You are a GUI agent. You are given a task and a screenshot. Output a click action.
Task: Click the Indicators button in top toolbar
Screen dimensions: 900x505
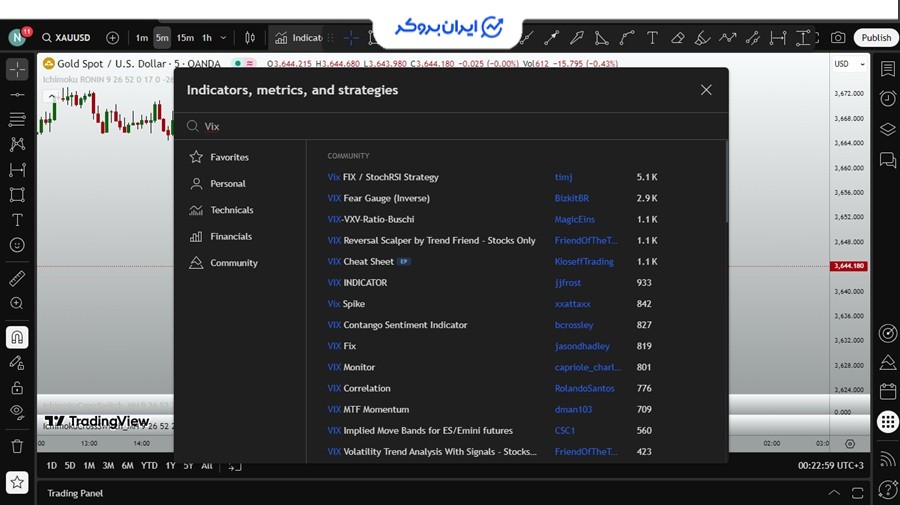click(x=298, y=38)
